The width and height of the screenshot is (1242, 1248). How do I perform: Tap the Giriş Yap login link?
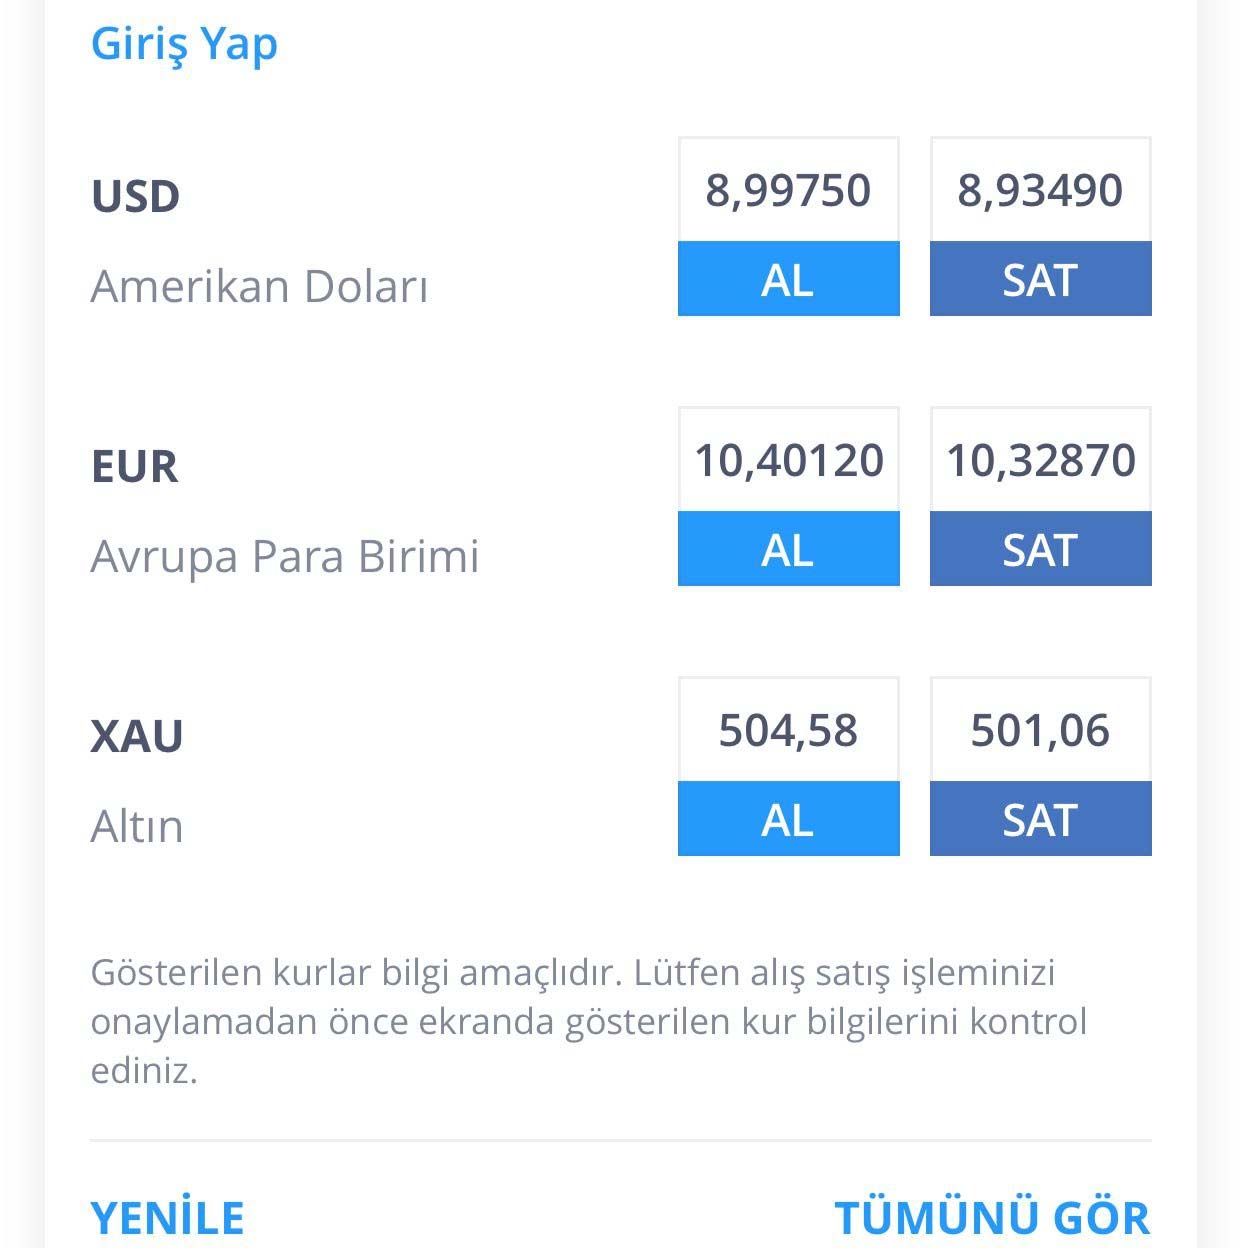coord(184,44)
